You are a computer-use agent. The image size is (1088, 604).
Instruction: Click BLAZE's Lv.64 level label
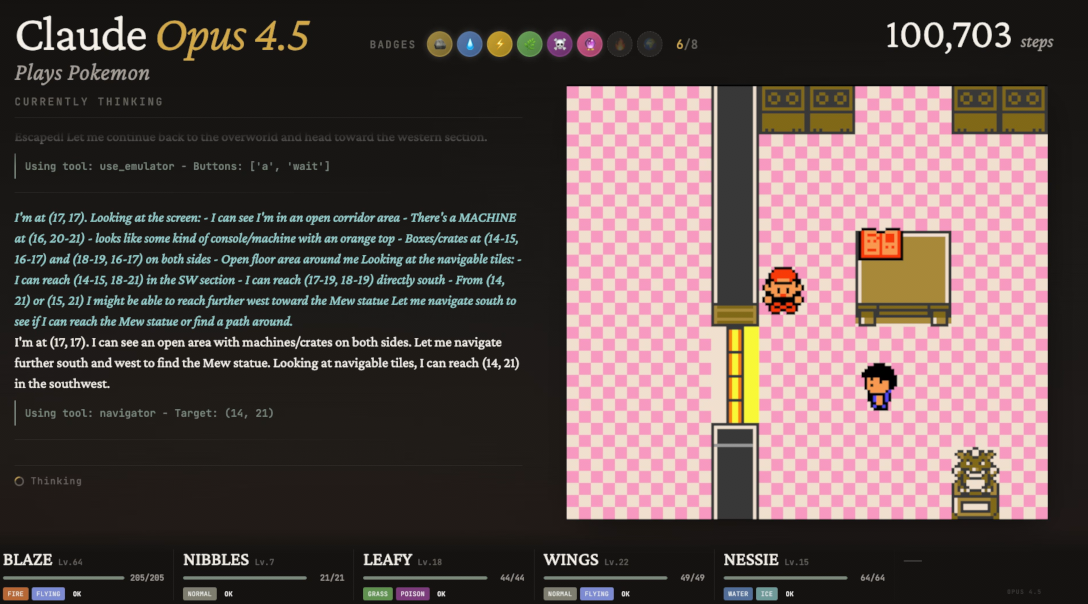(x=70, y=562)
